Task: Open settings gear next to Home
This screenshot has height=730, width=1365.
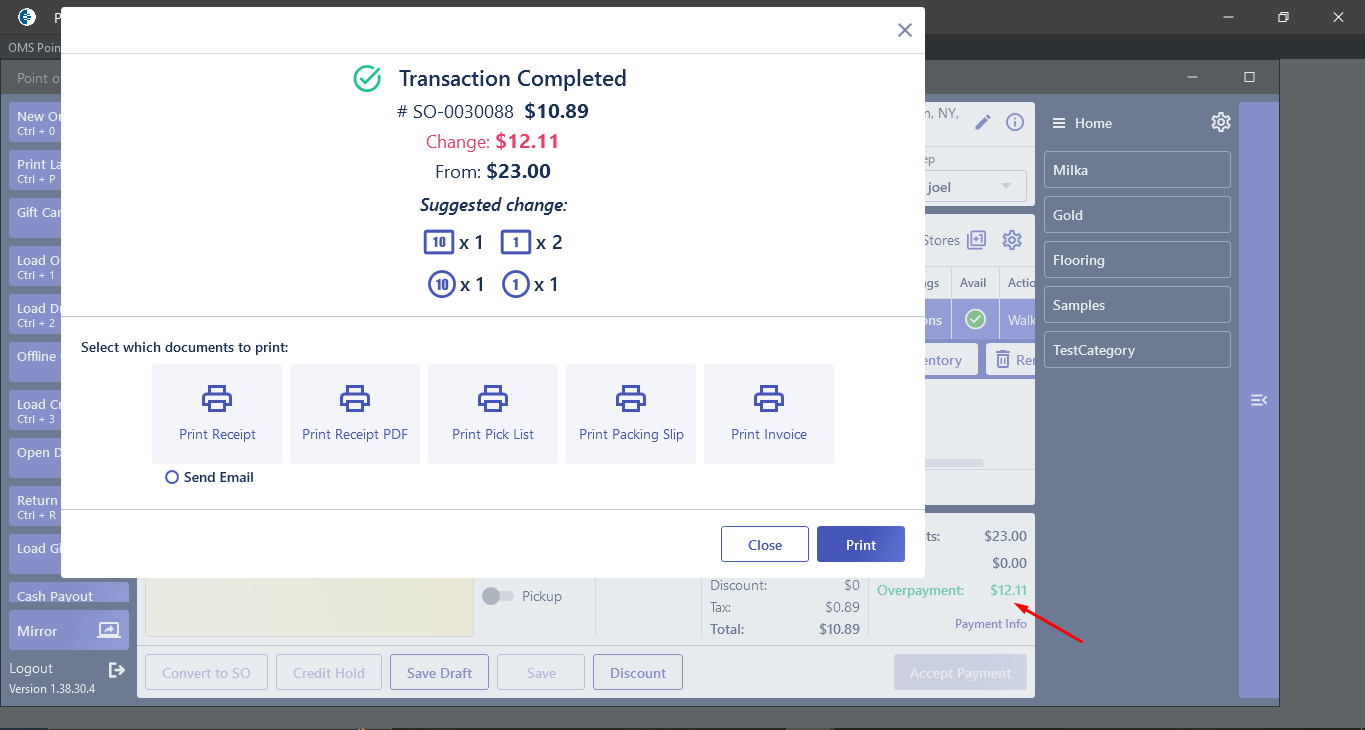Action: point(1221,123)
